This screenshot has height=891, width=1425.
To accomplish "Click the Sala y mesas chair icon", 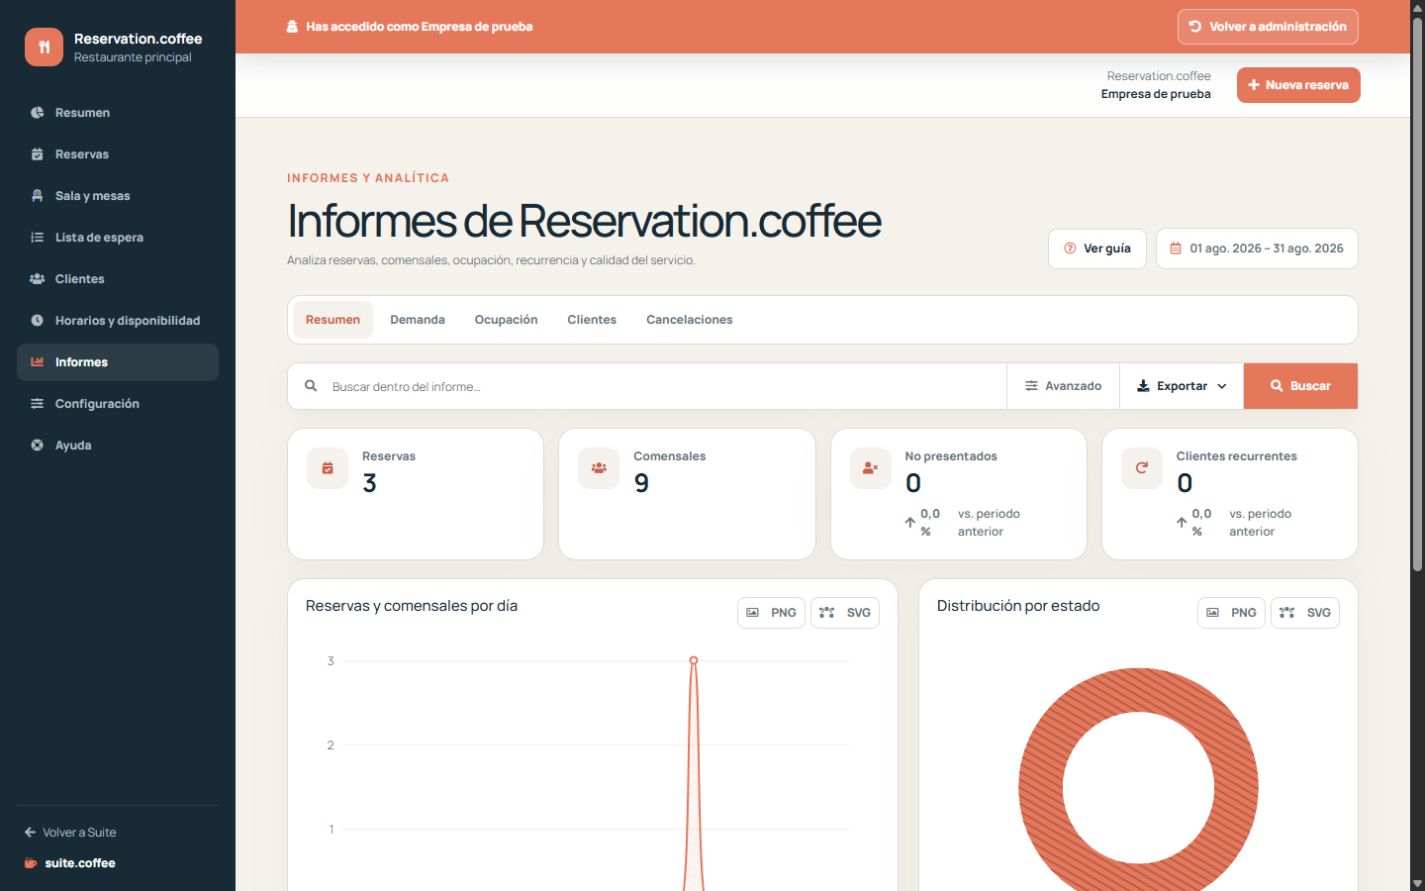I will (x=37, y=196).
